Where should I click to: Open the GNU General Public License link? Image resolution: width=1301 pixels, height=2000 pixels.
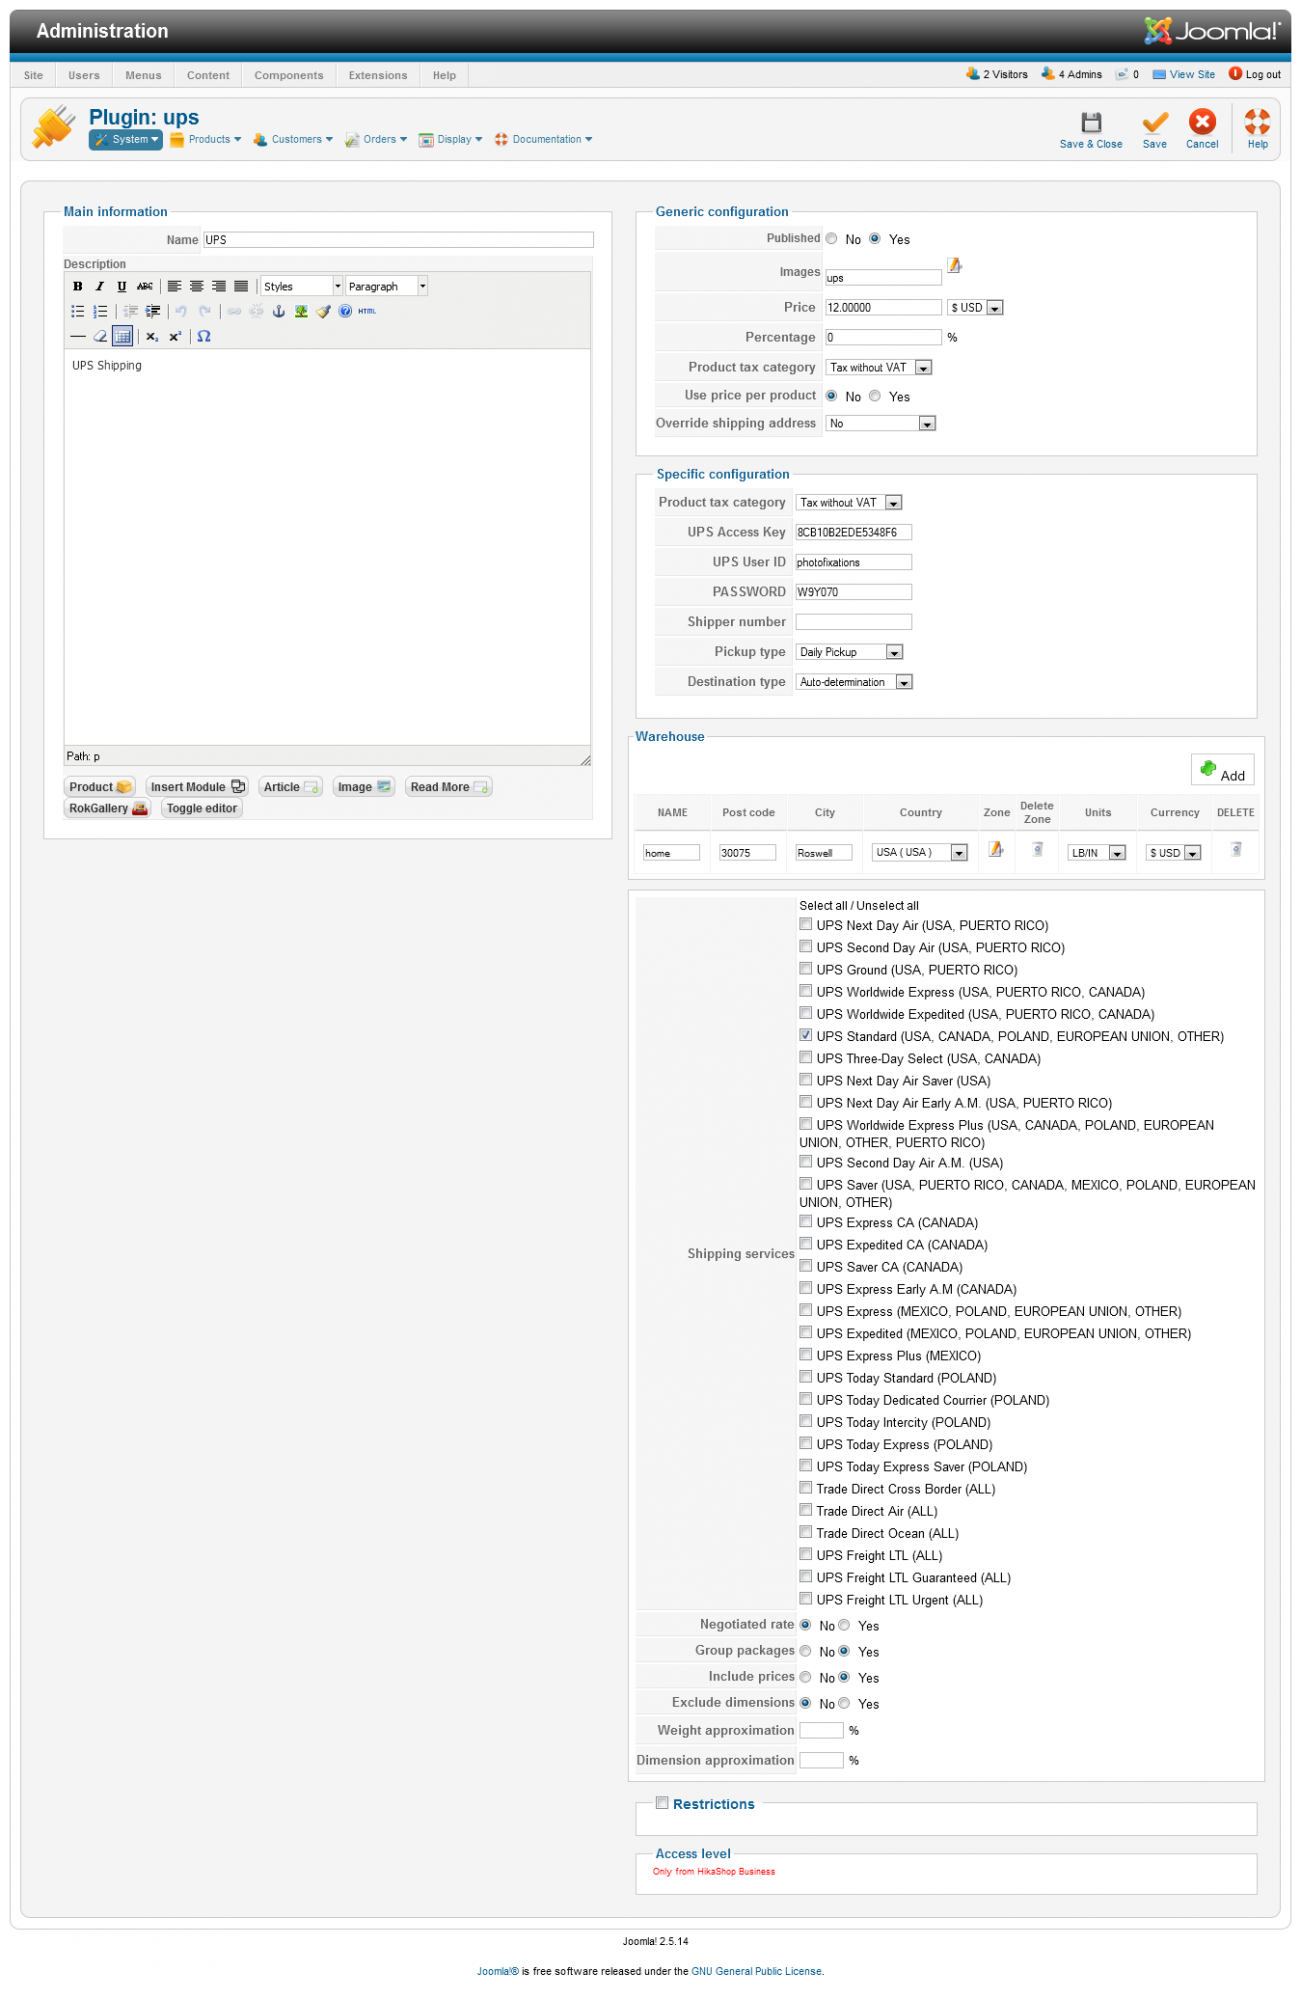[x=756, y=1972]
